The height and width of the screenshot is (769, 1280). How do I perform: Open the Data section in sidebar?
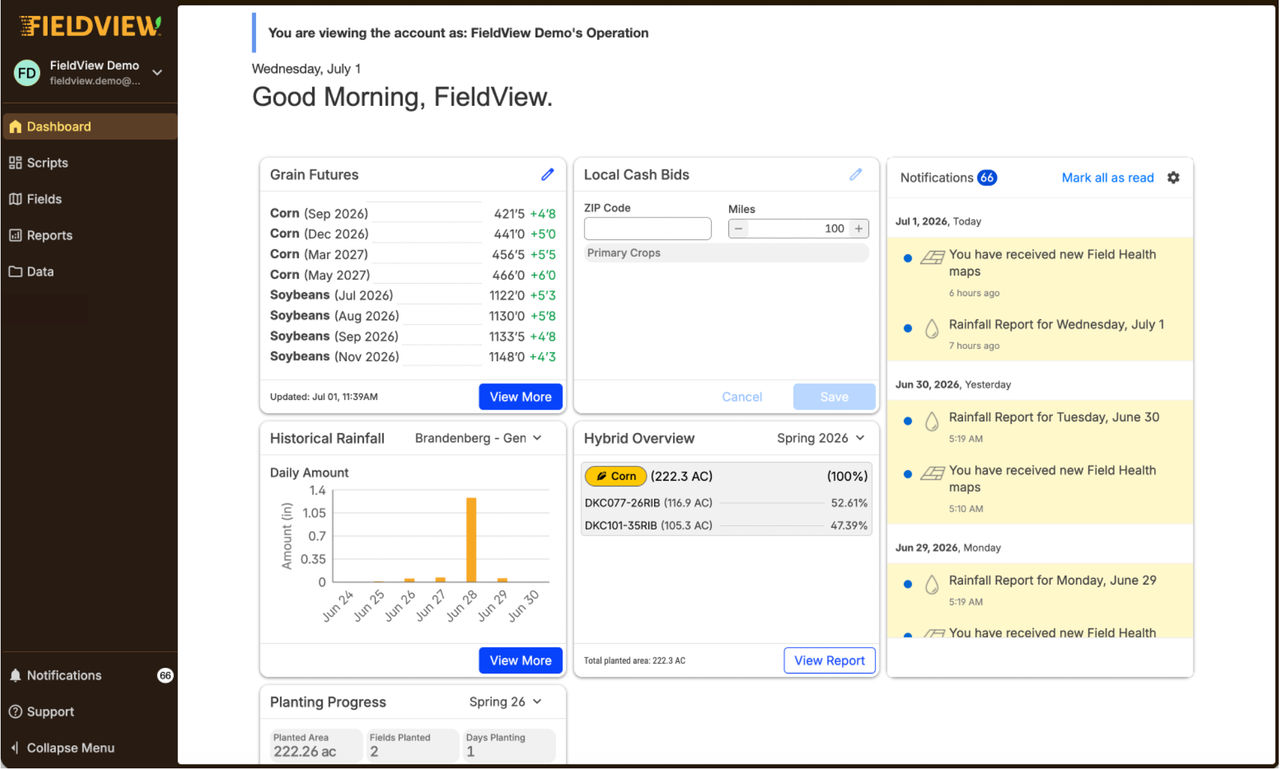tap(90, 271)
